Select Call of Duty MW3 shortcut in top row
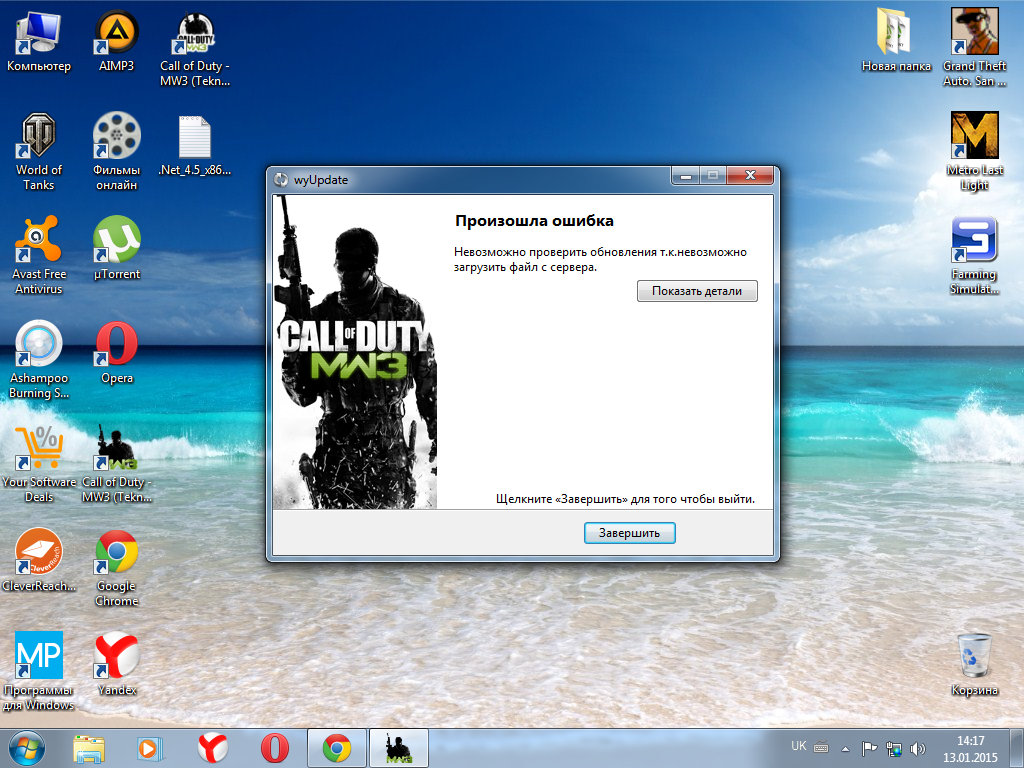Viewport: 1024px width, 768px height. (x=195, y=49)
